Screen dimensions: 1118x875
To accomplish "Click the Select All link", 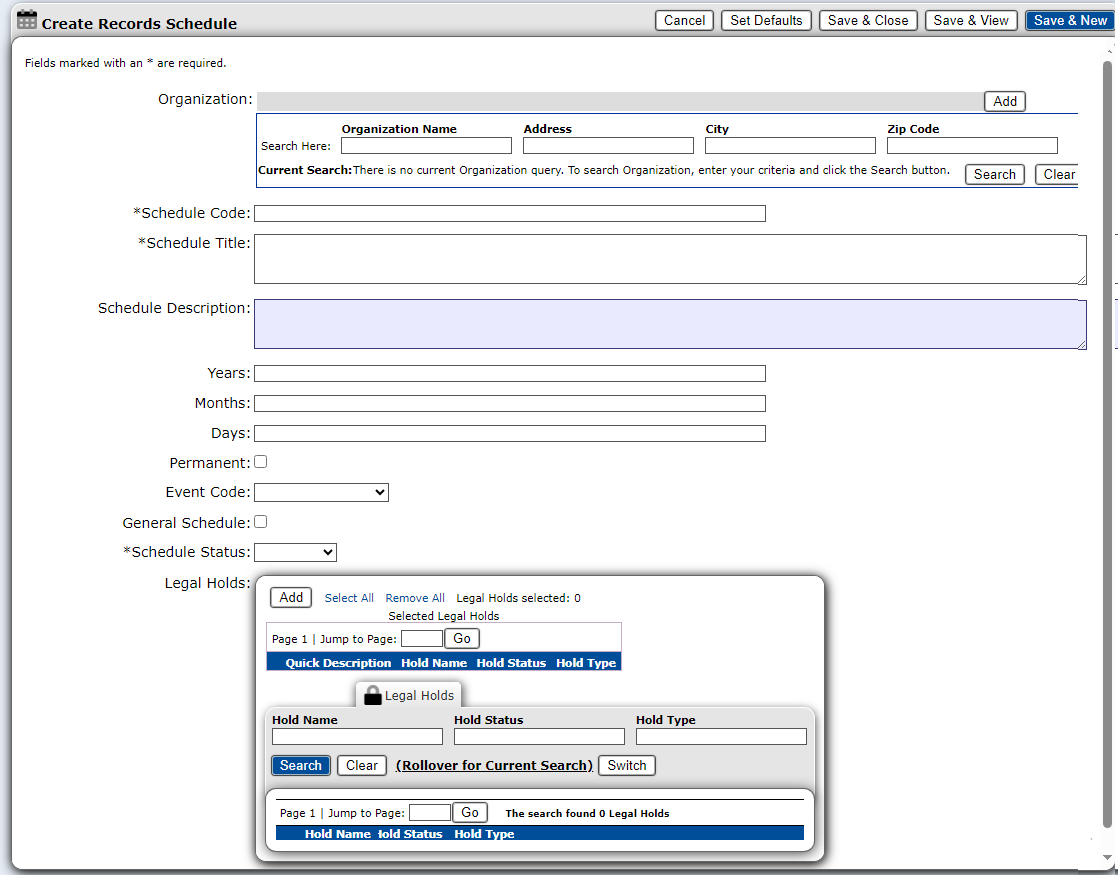I will (x=349, y=598).
